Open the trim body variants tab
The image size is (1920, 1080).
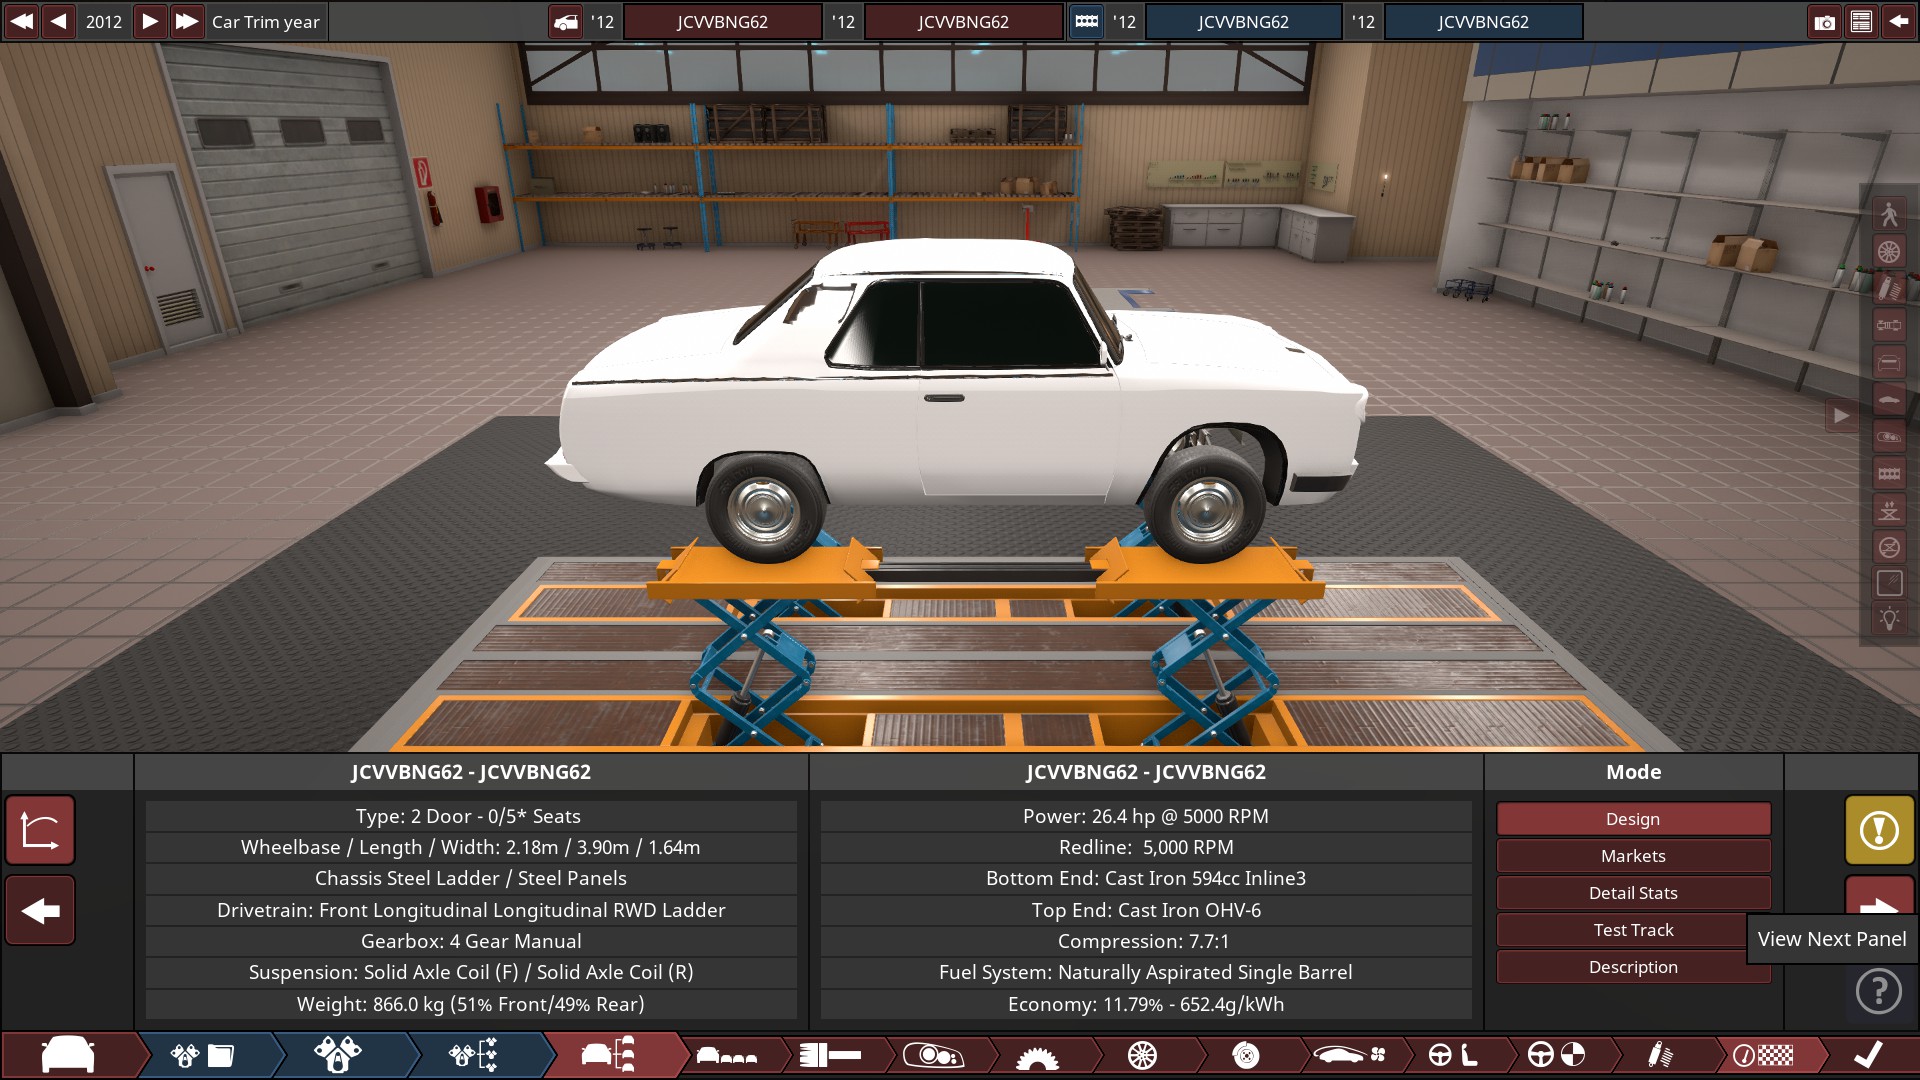pyautogui.click(x=727, y=1055)
